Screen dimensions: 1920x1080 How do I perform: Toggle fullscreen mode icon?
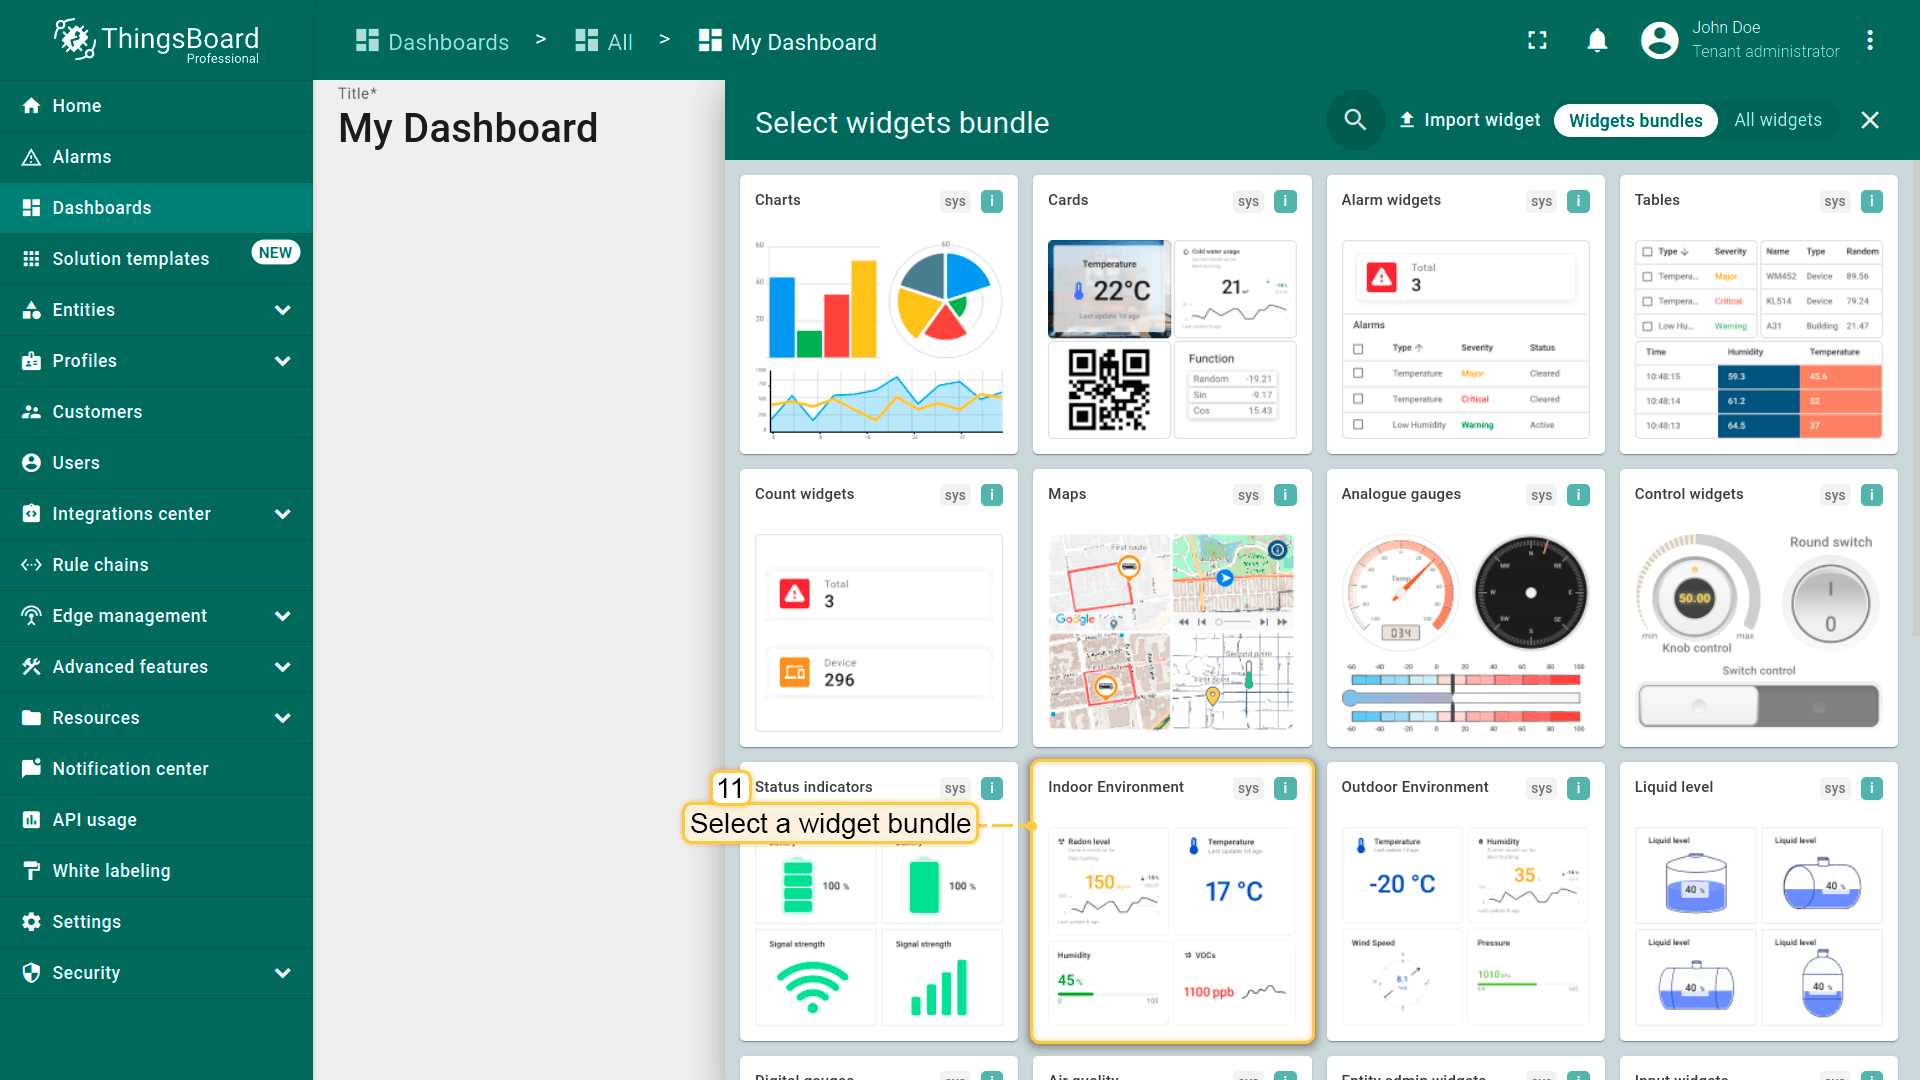coord(1537,40)
